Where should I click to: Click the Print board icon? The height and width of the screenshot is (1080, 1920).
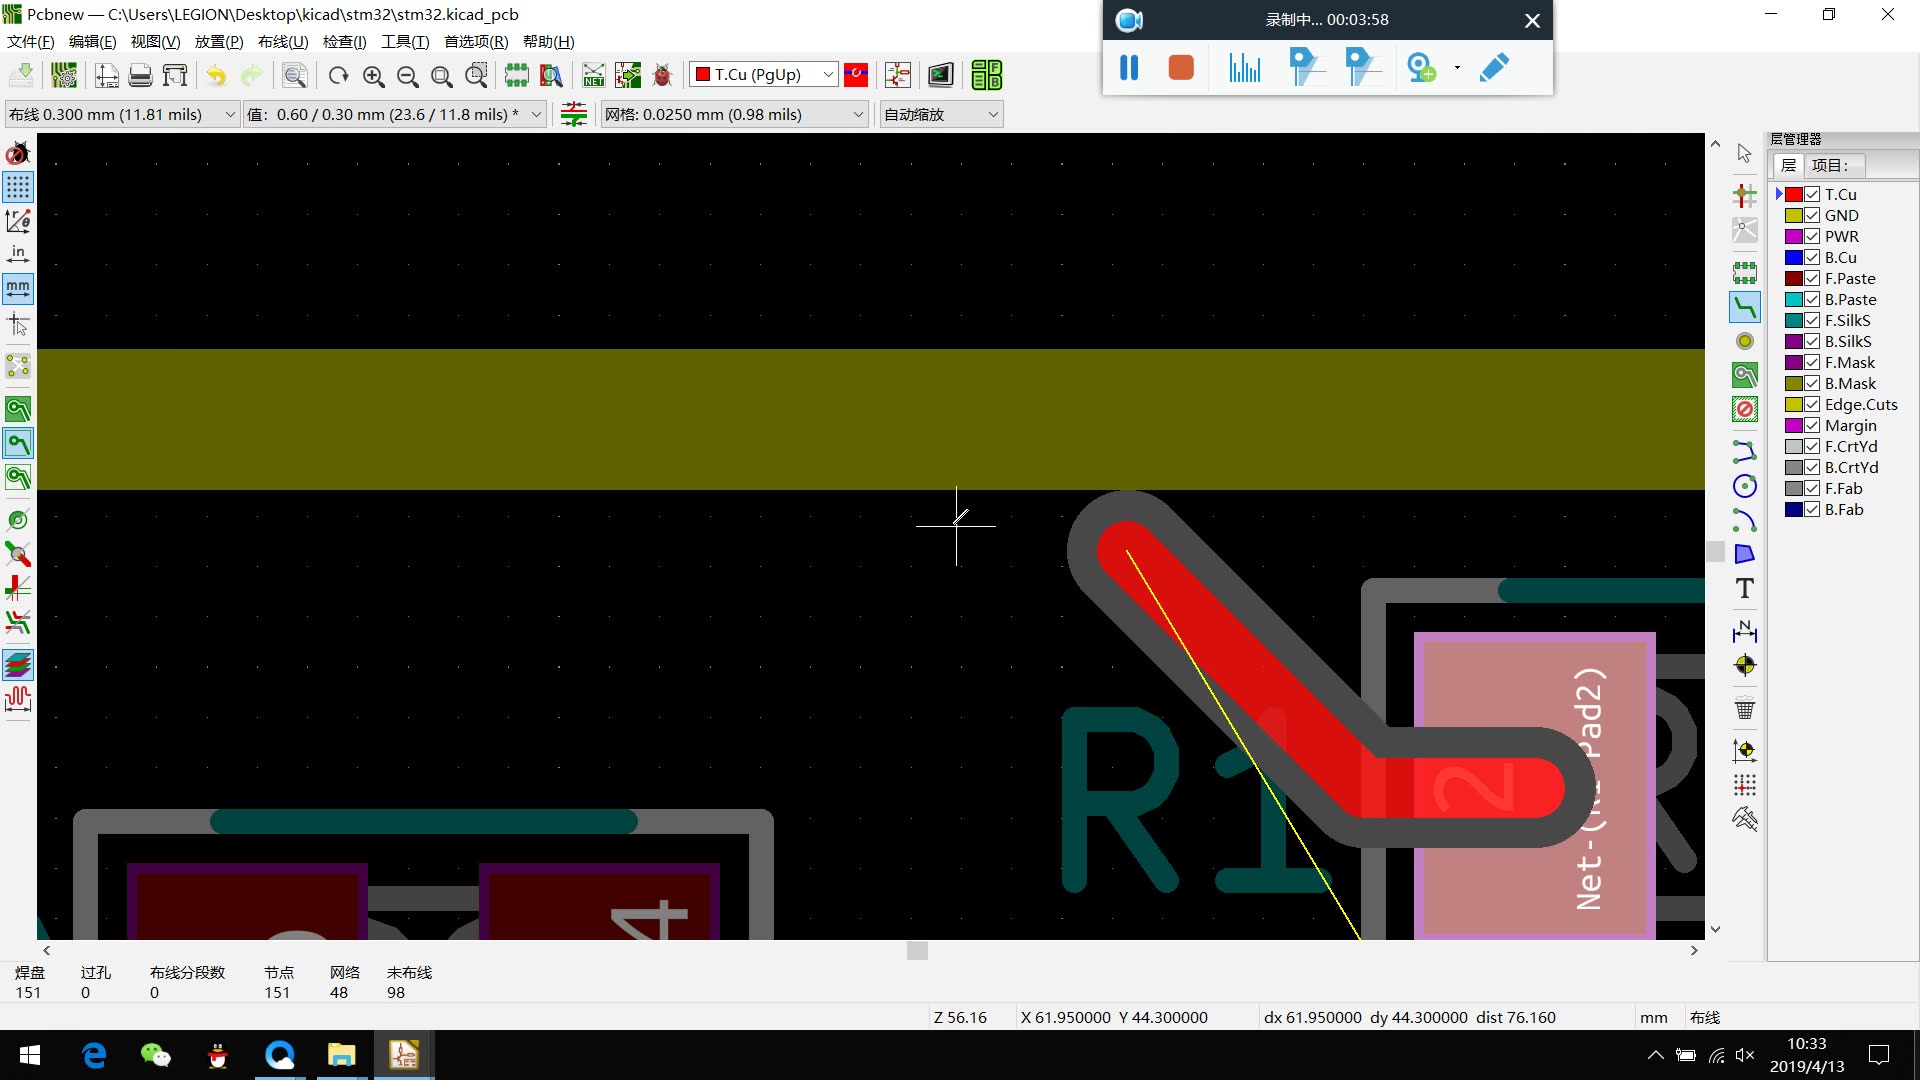[x=141, y=75]
